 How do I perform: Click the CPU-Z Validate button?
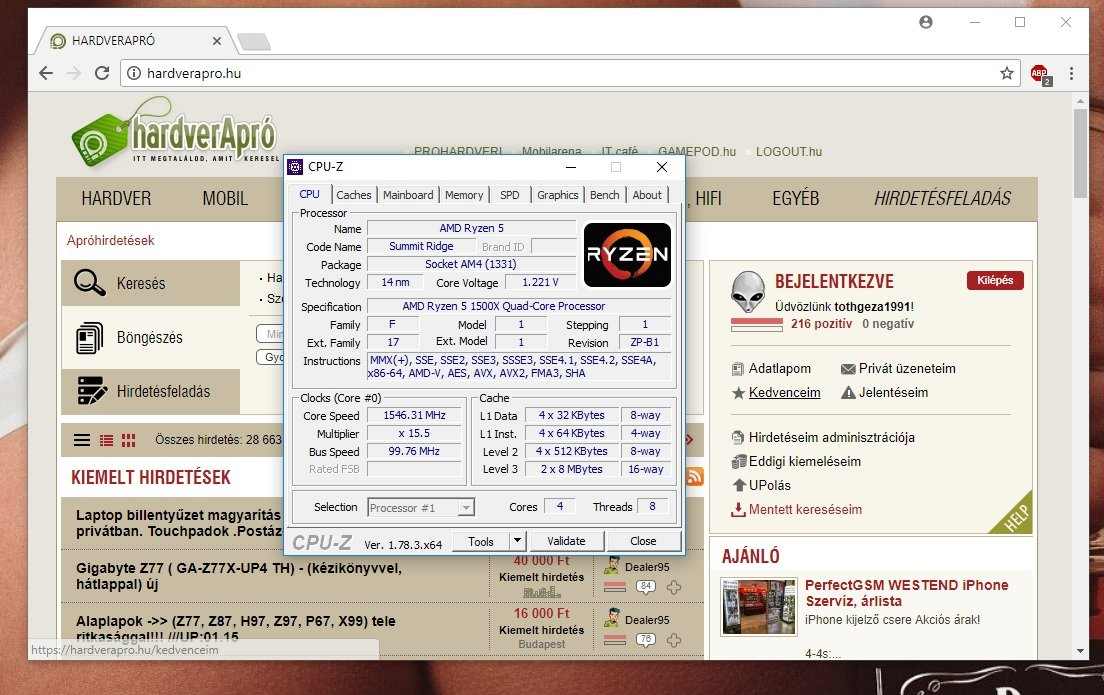566,541
